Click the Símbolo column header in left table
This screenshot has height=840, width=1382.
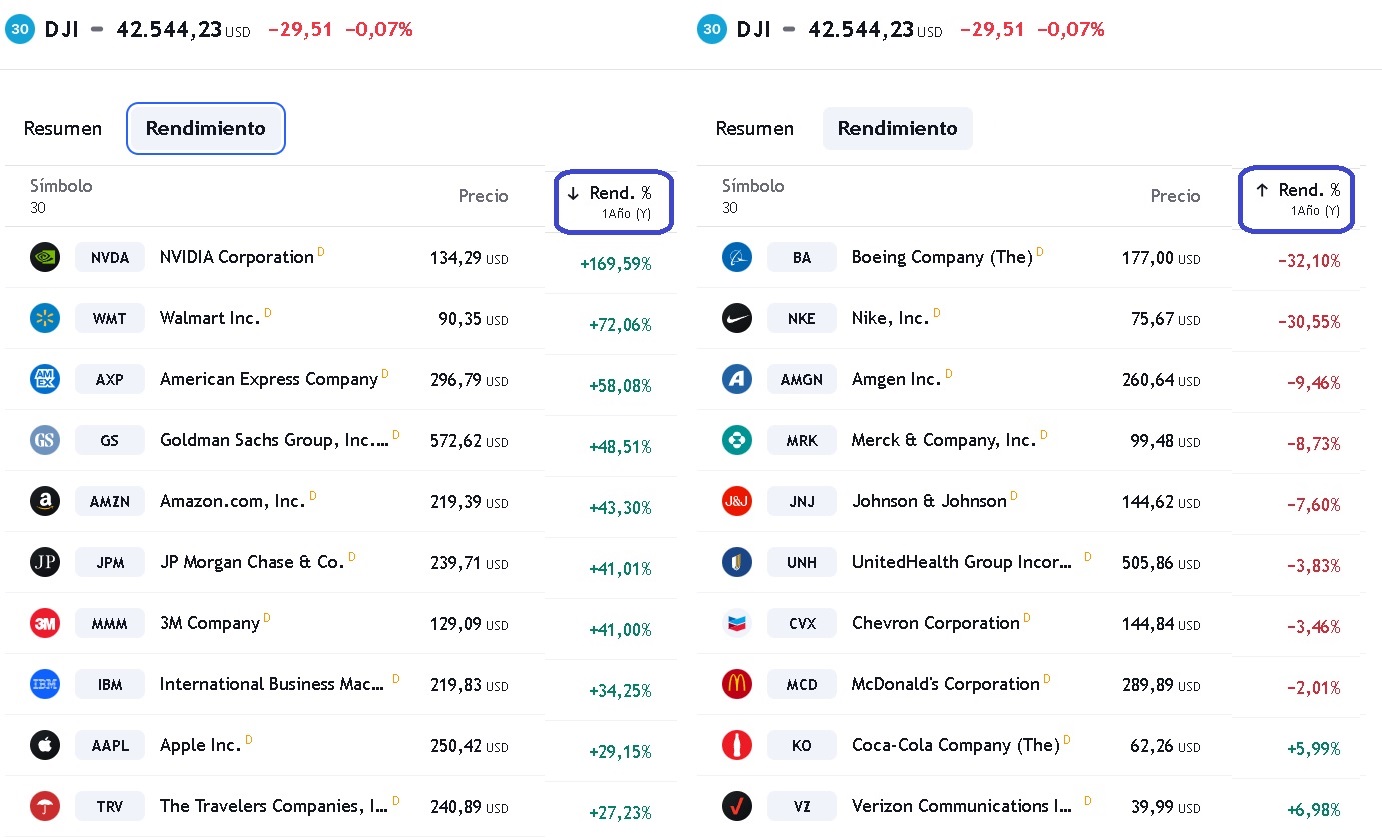61,186
